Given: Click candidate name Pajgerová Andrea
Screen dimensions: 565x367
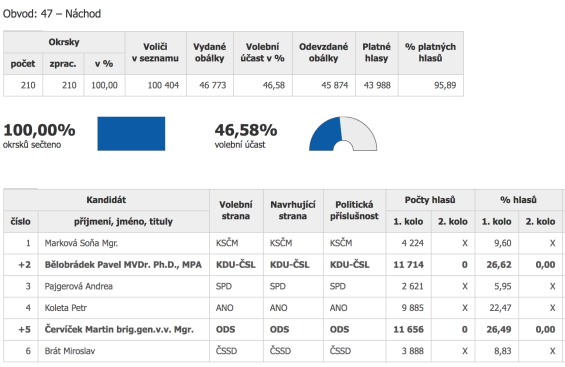Looking at the screenshot, I should [x=79, y=286].
